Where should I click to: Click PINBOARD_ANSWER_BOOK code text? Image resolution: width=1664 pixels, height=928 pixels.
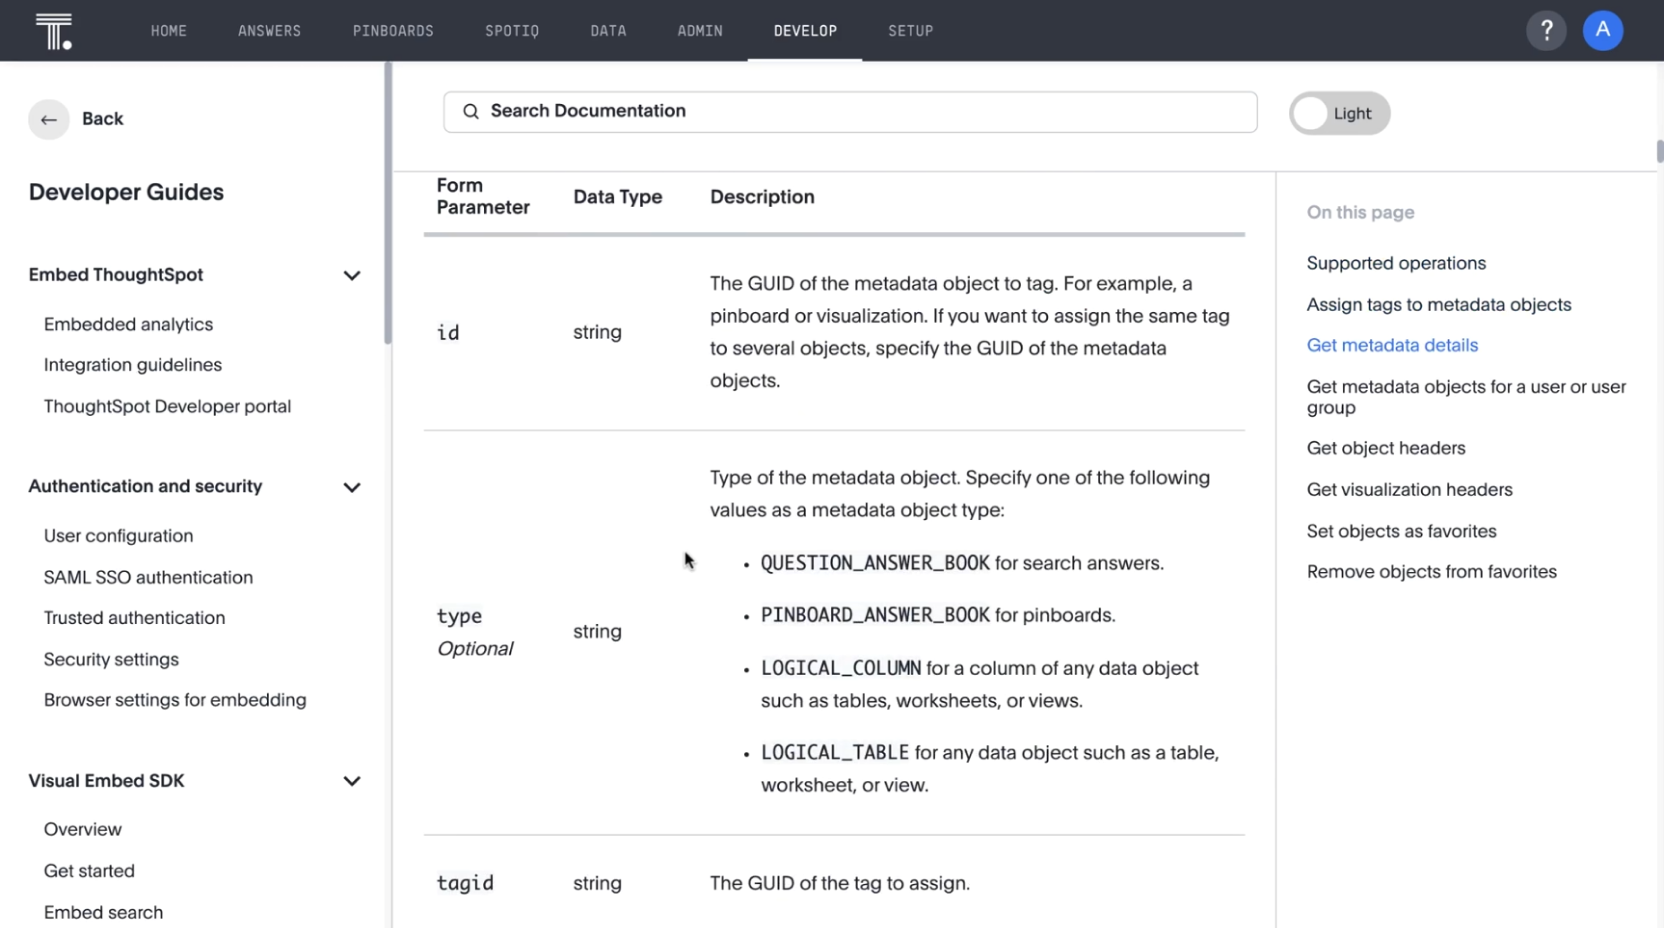click(875, 615)
